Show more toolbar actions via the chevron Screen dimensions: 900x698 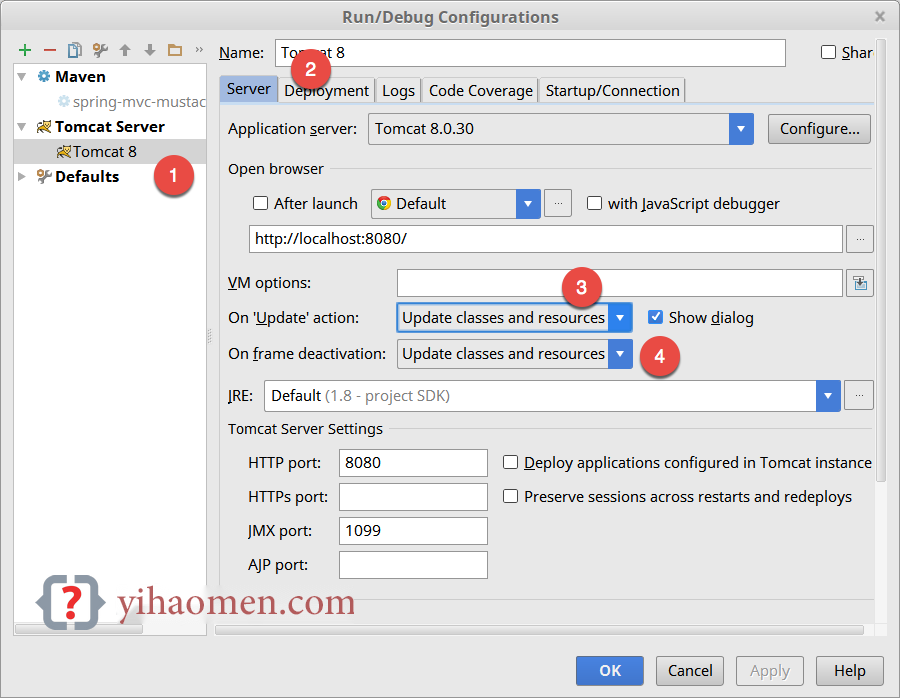[x=199, y=50]
